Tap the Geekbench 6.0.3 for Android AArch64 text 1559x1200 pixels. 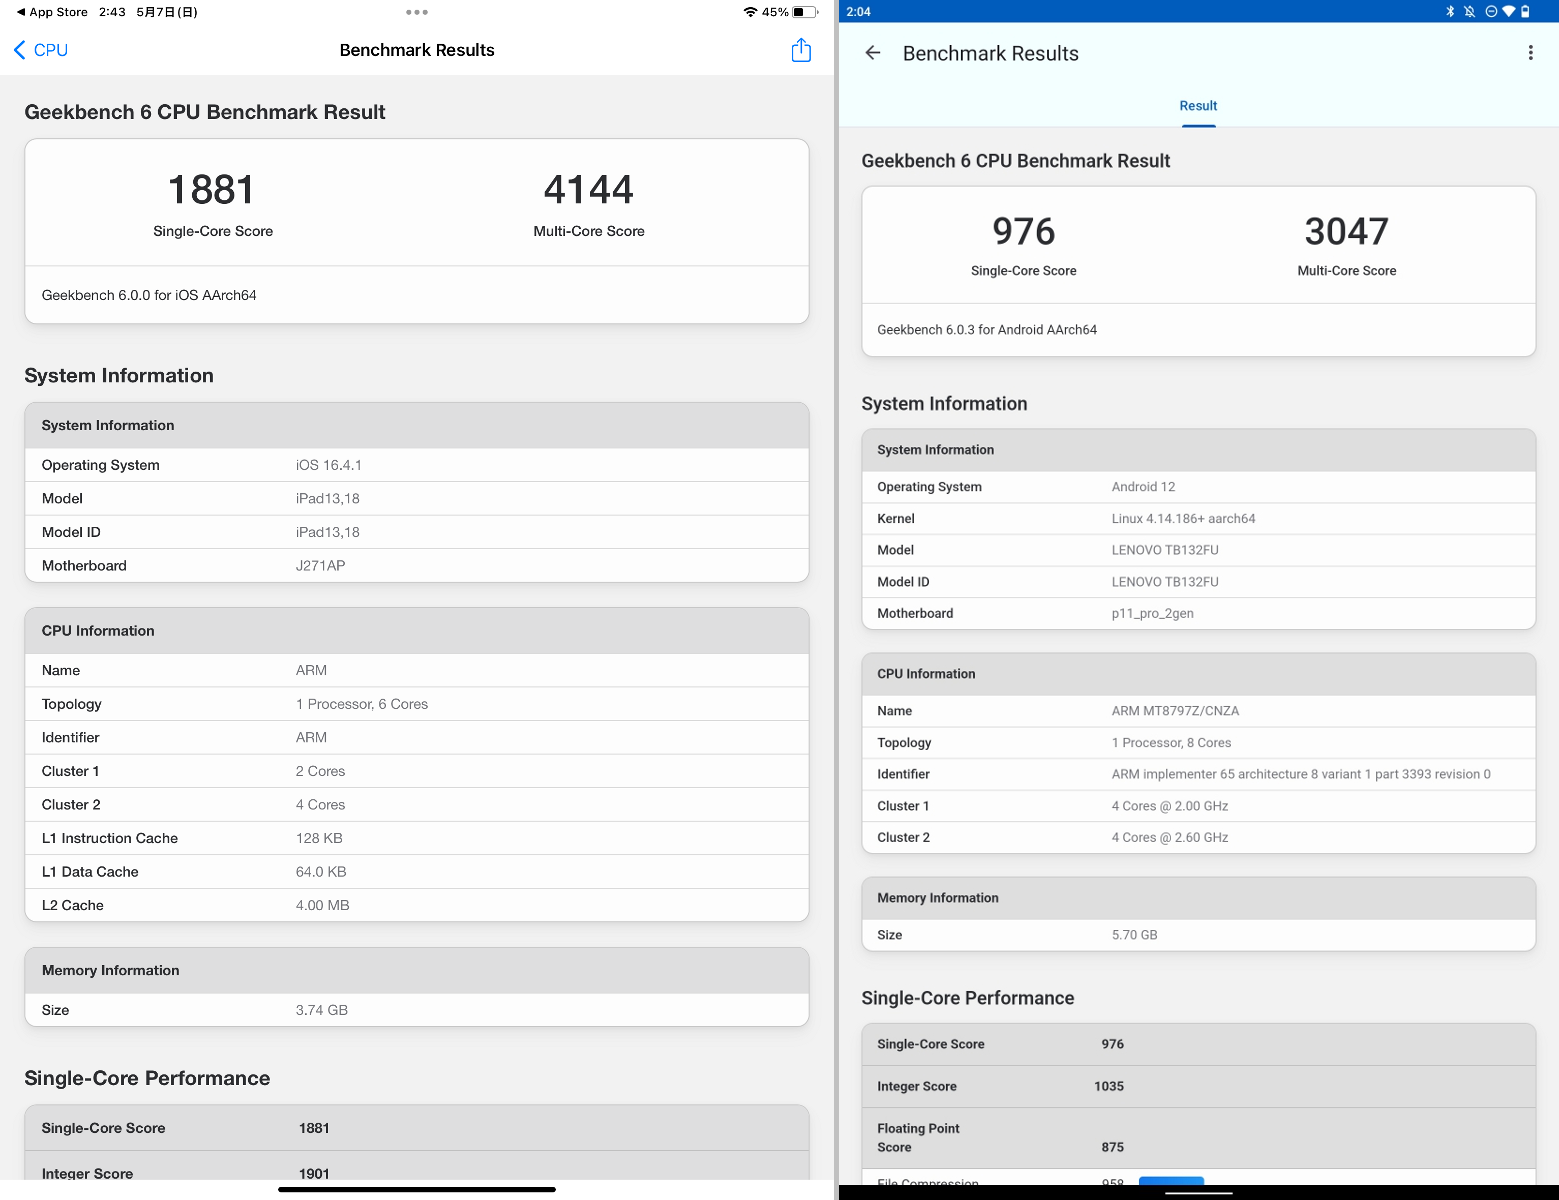click(x=986, y=329)
